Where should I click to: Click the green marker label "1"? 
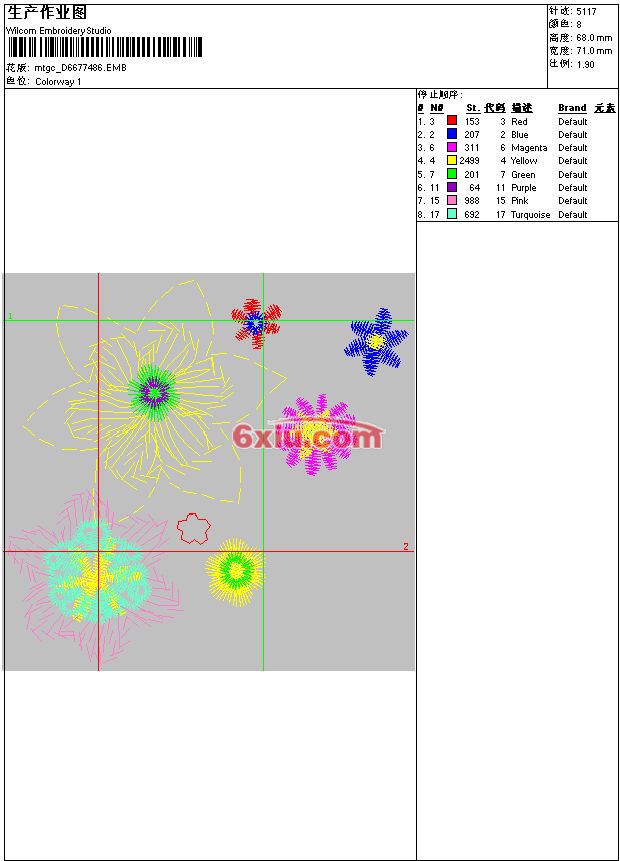10,316
